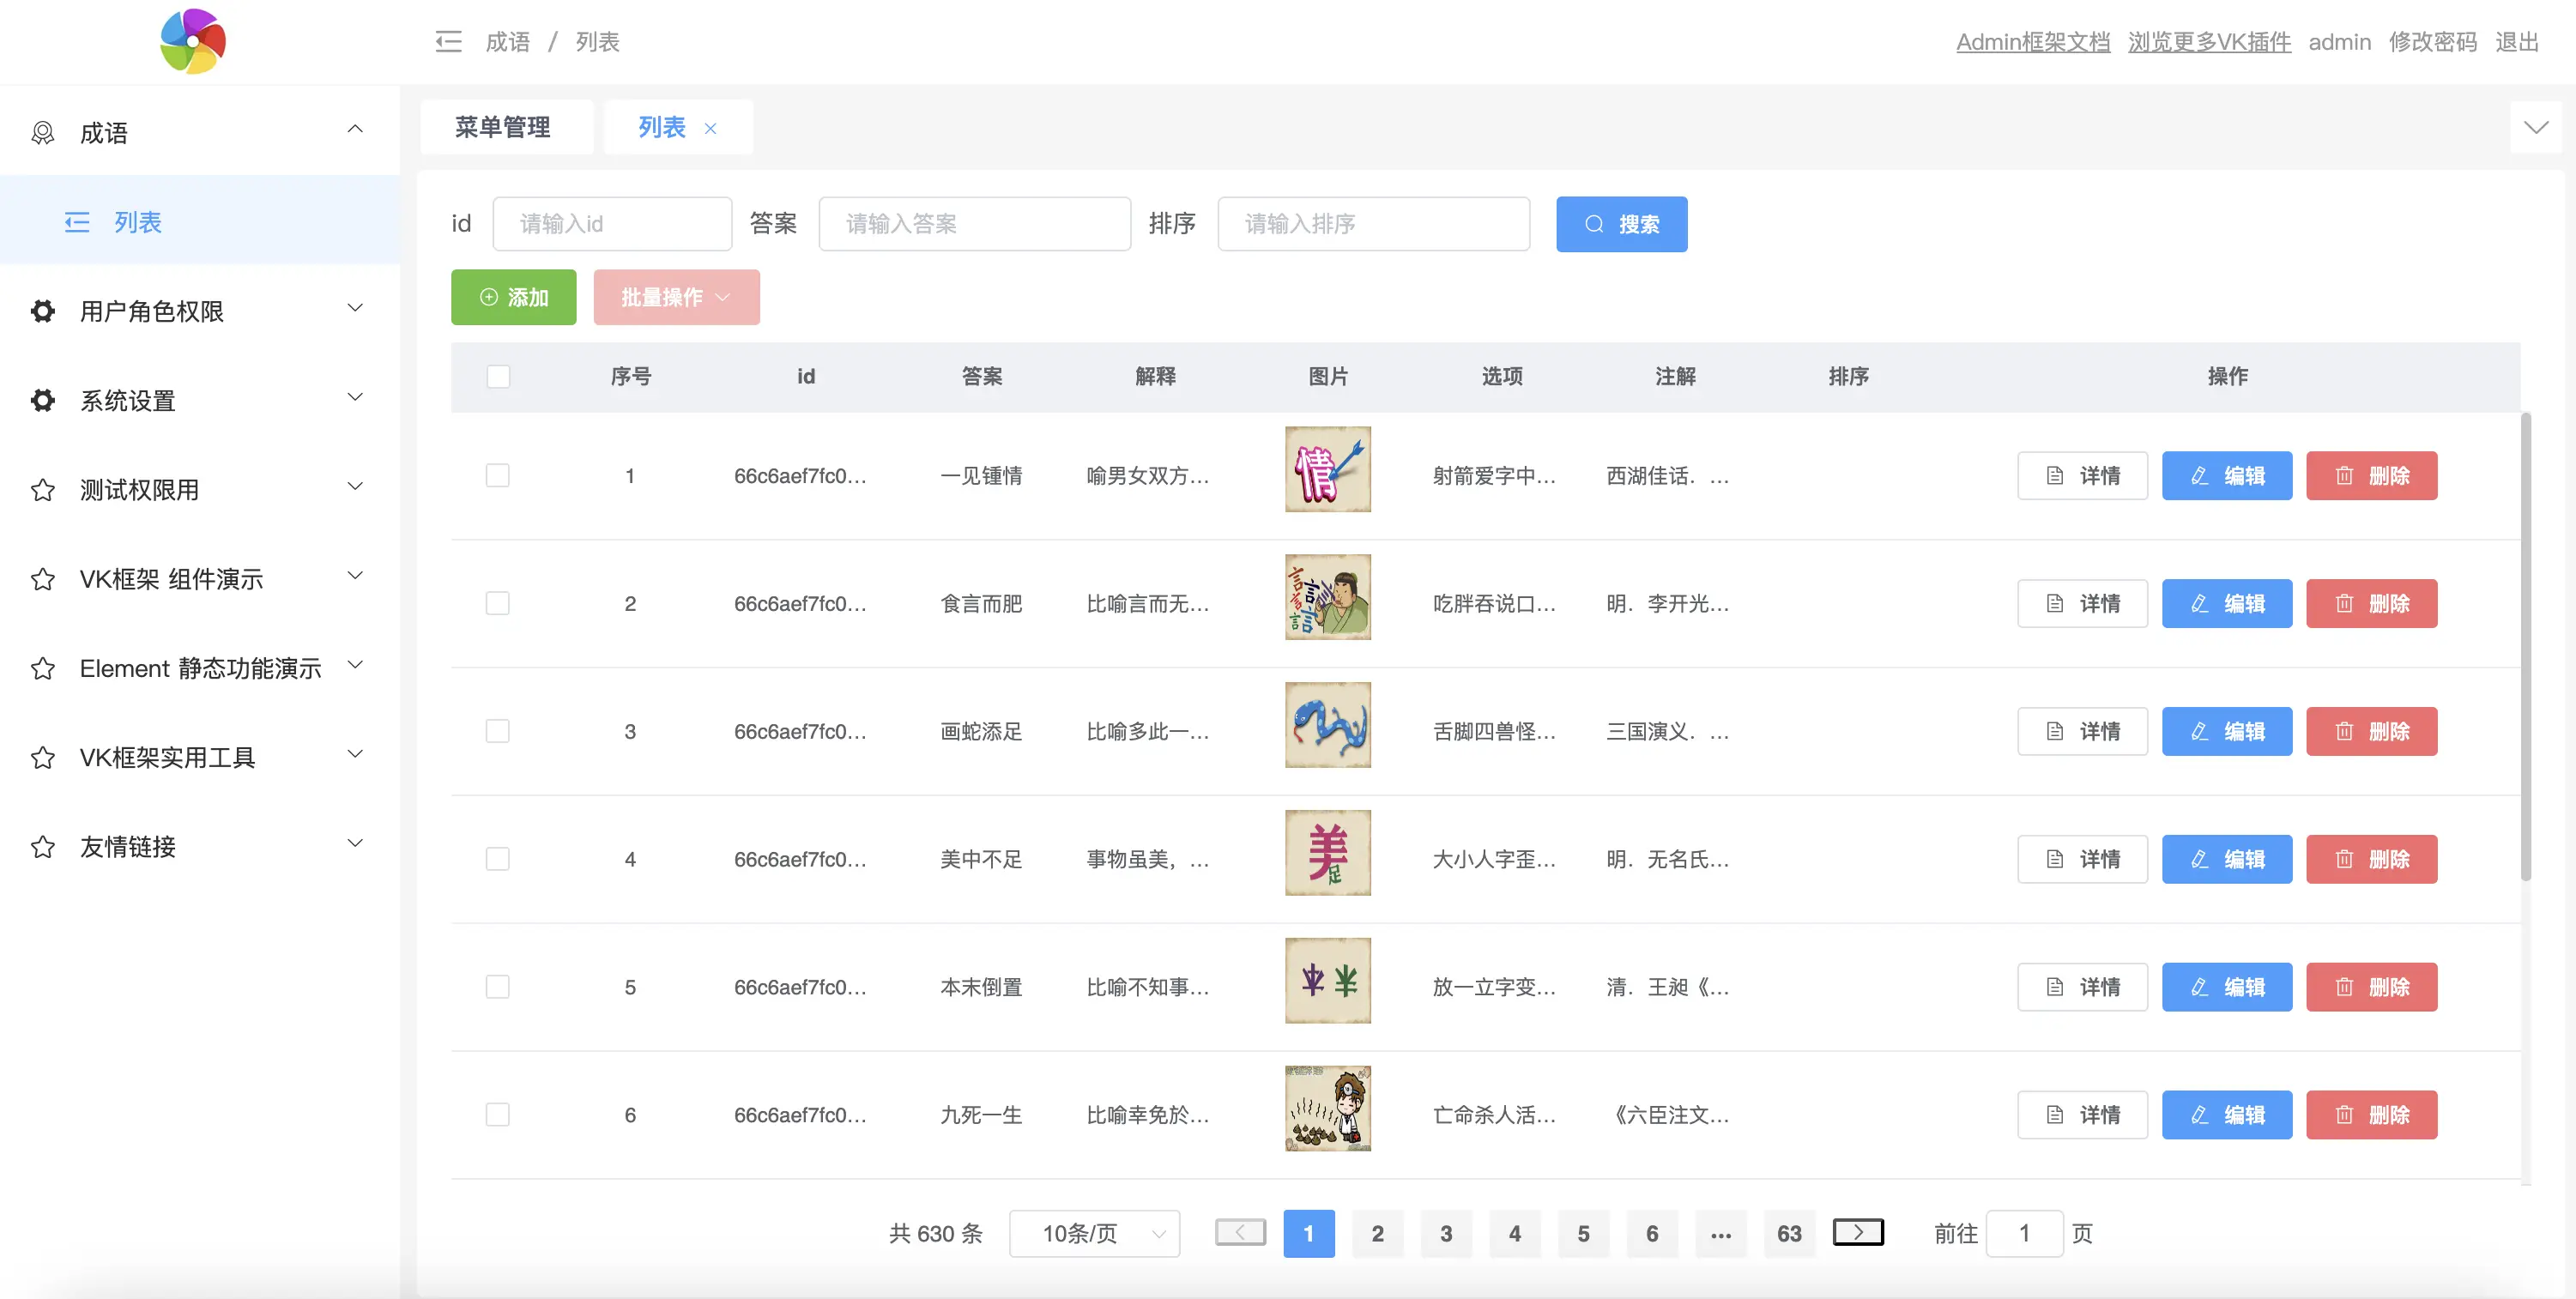Click the colorful pinwheel logo
2576x1299 pixels.
pyautogui.click(x=193, y=42)
